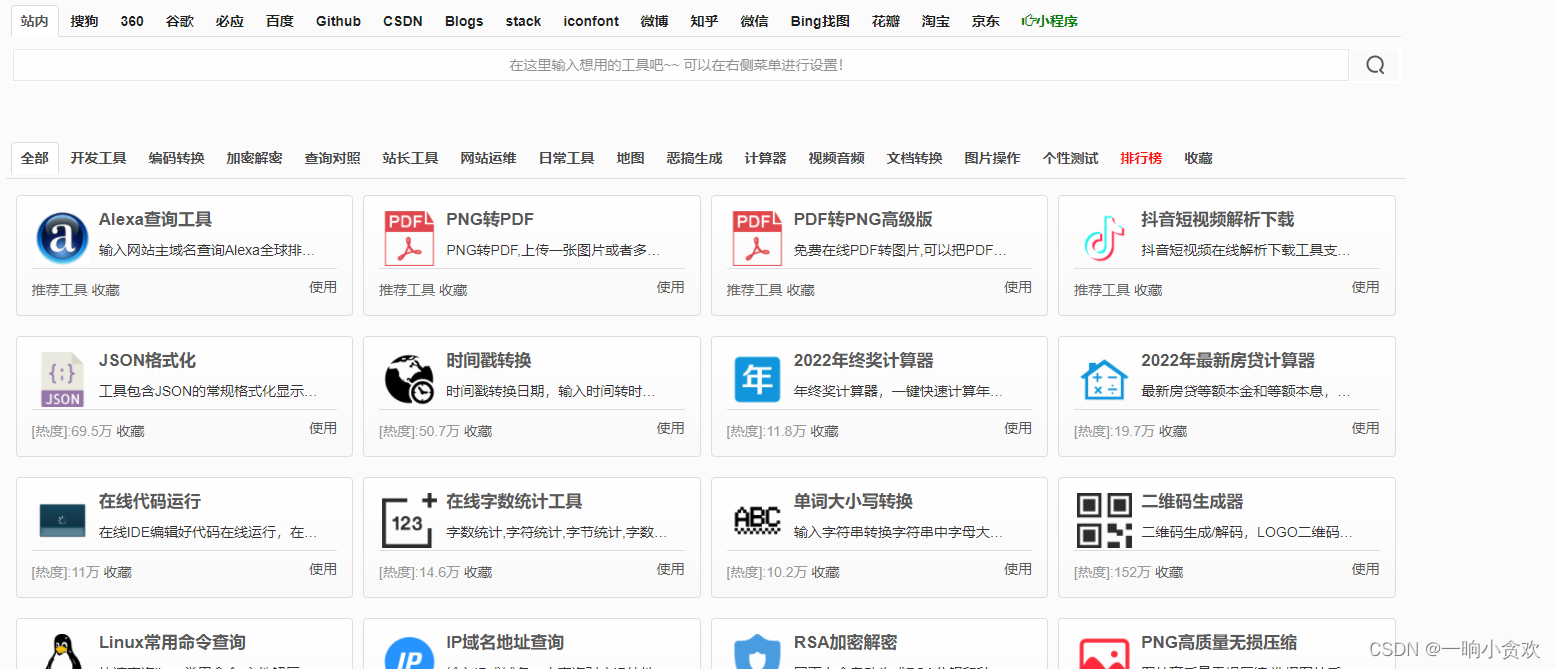Click 收藏 on the 在线字数统计工具 card
This screenshot has width=1556, height=669.
(478, 571)
